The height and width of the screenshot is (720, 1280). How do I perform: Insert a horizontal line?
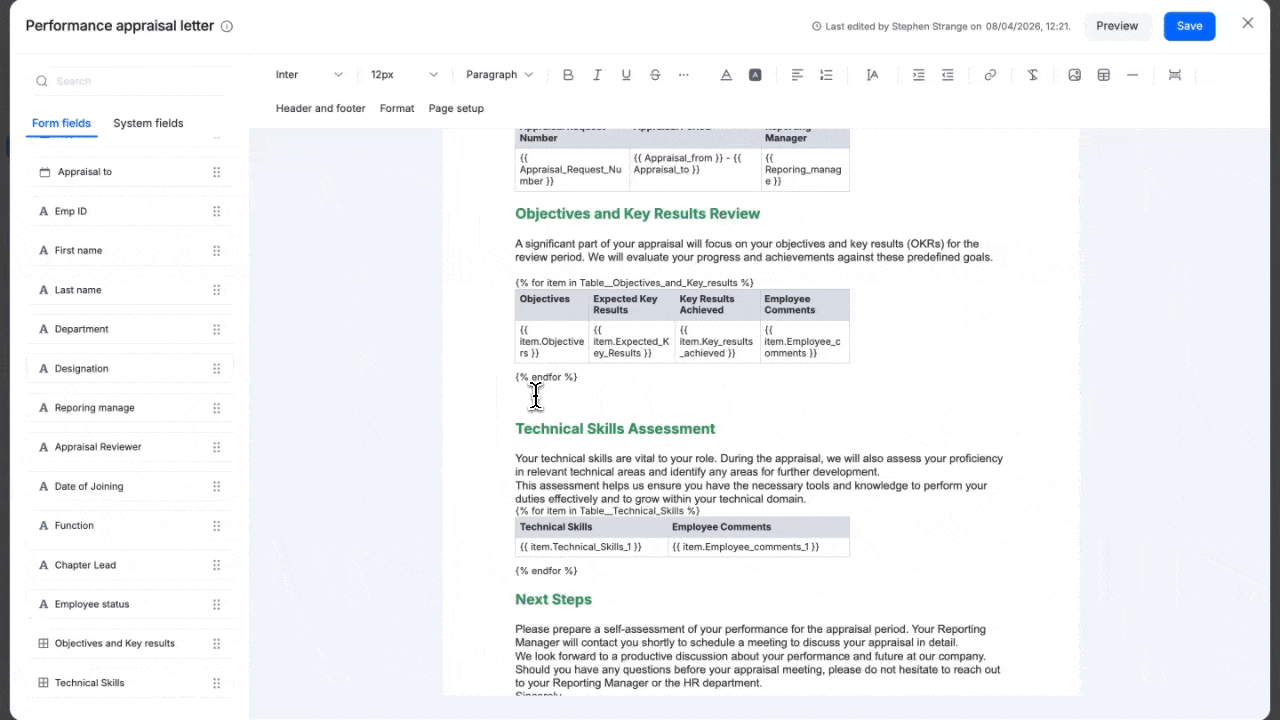(1133, 75)
